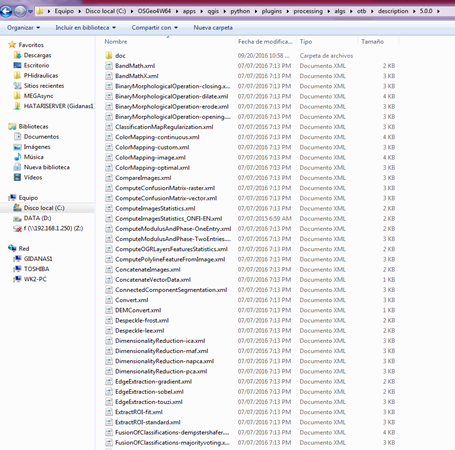455x450 pixels.
Task: Click the Escritorio desktop icon in sidebar
Action: pos(17,65)
